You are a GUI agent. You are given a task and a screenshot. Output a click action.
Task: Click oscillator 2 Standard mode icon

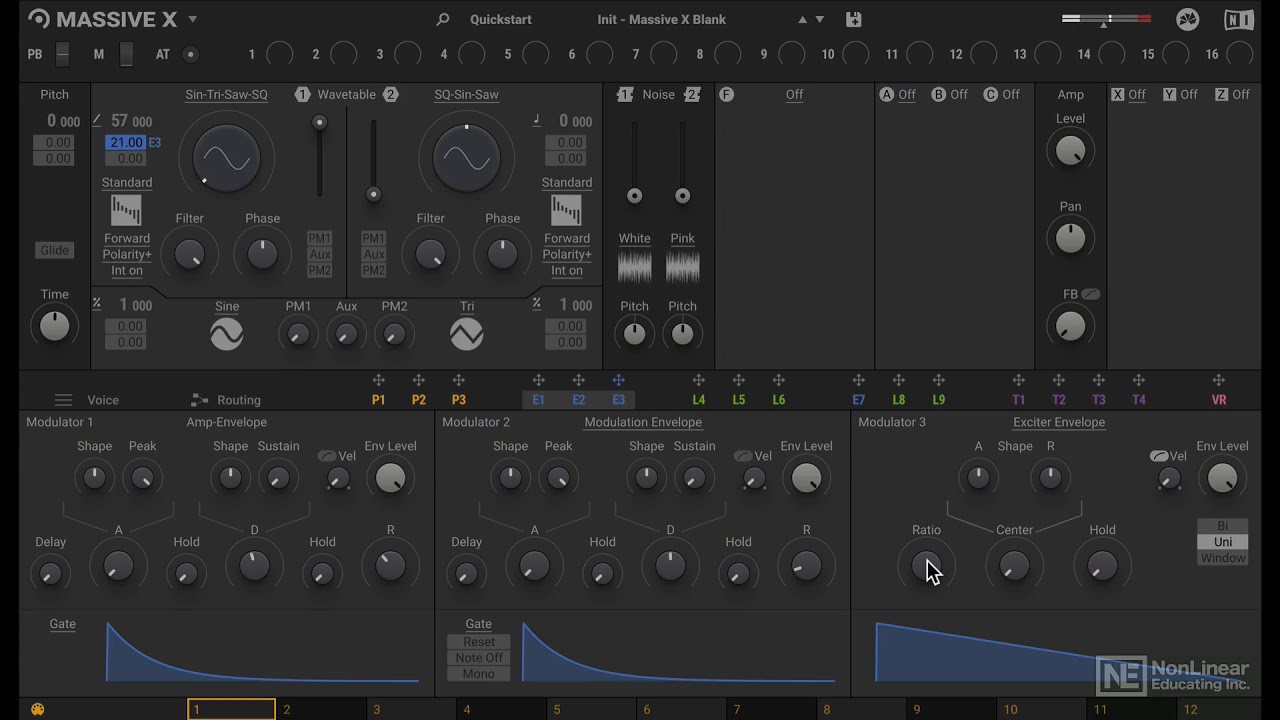566,210
